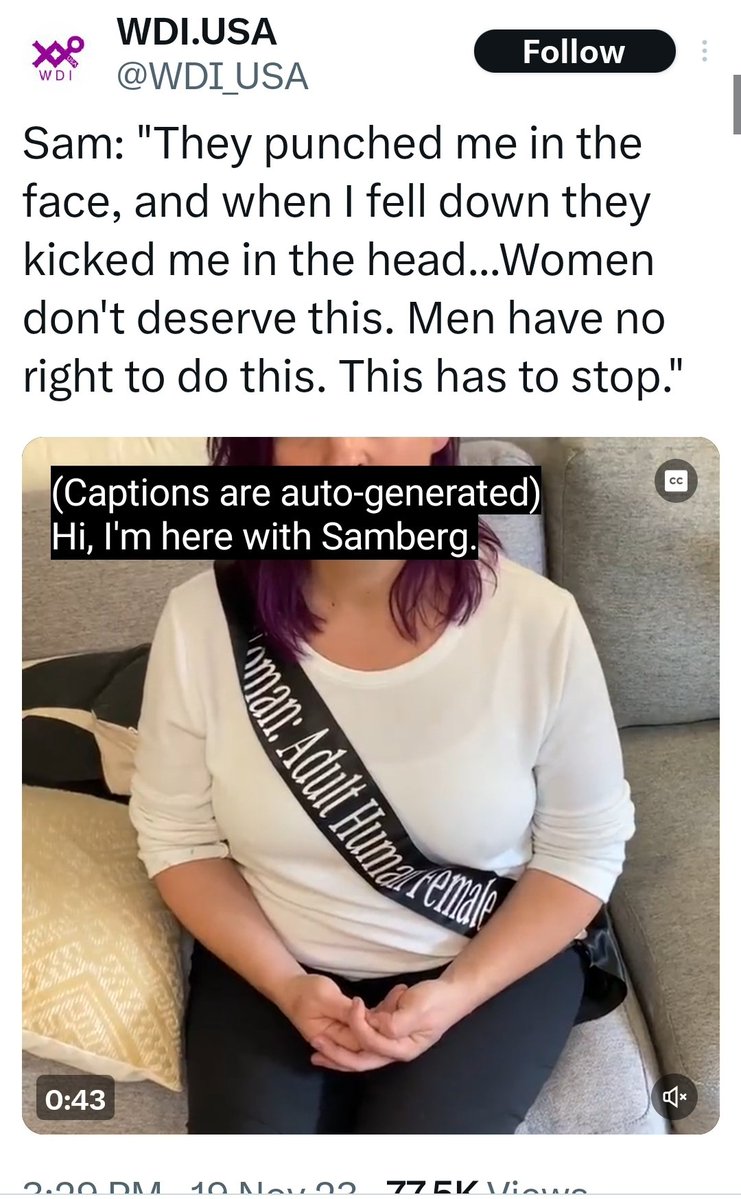This screenshot has width=741, height=1199.
Task: Open the cut-off tweet time link
Action: point(92,1188)
